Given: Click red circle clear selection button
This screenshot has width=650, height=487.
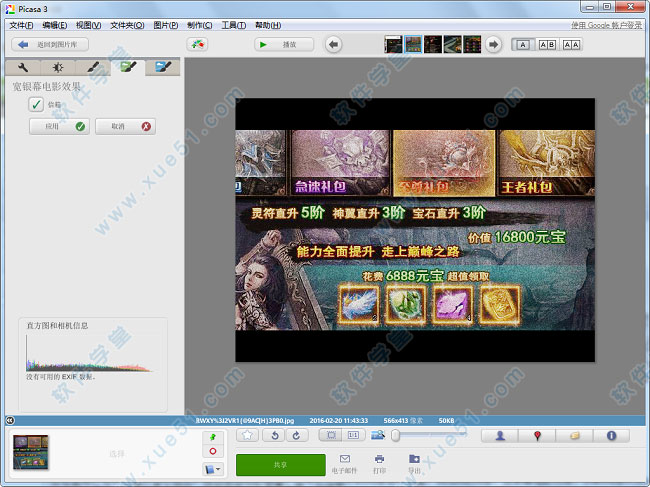Looking at the screenshot, I should [x=213, y=451].
